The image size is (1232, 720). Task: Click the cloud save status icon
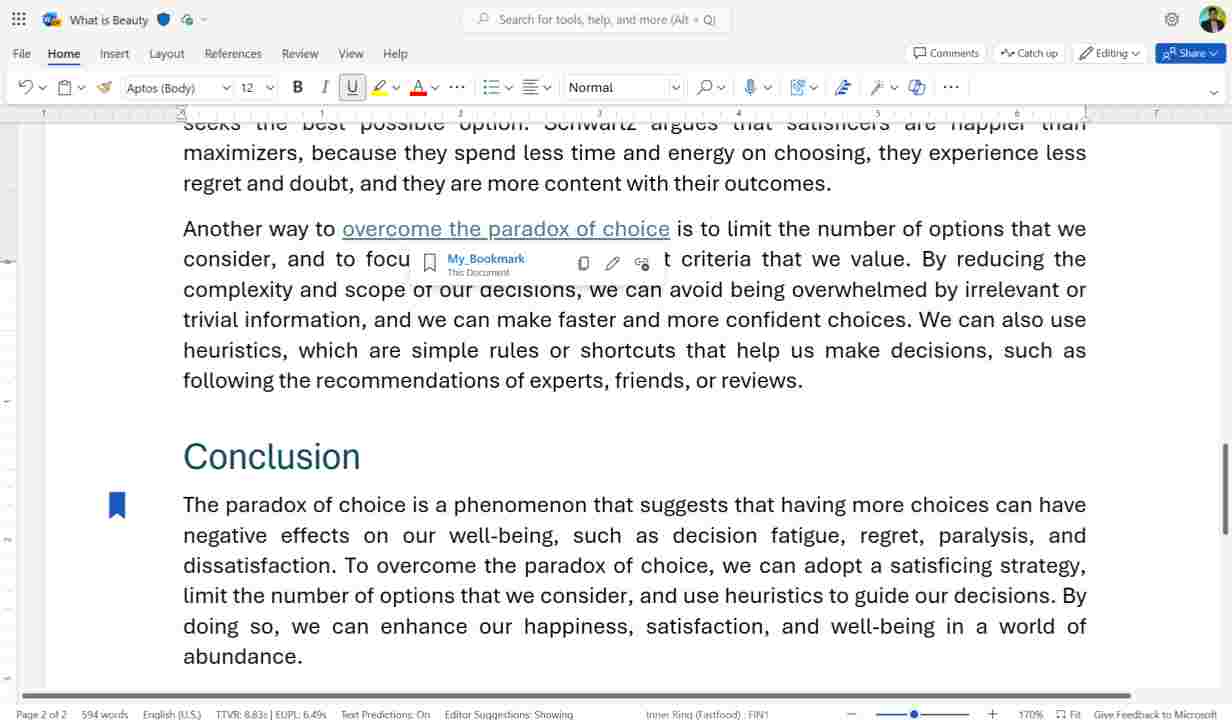click(187, 19)
